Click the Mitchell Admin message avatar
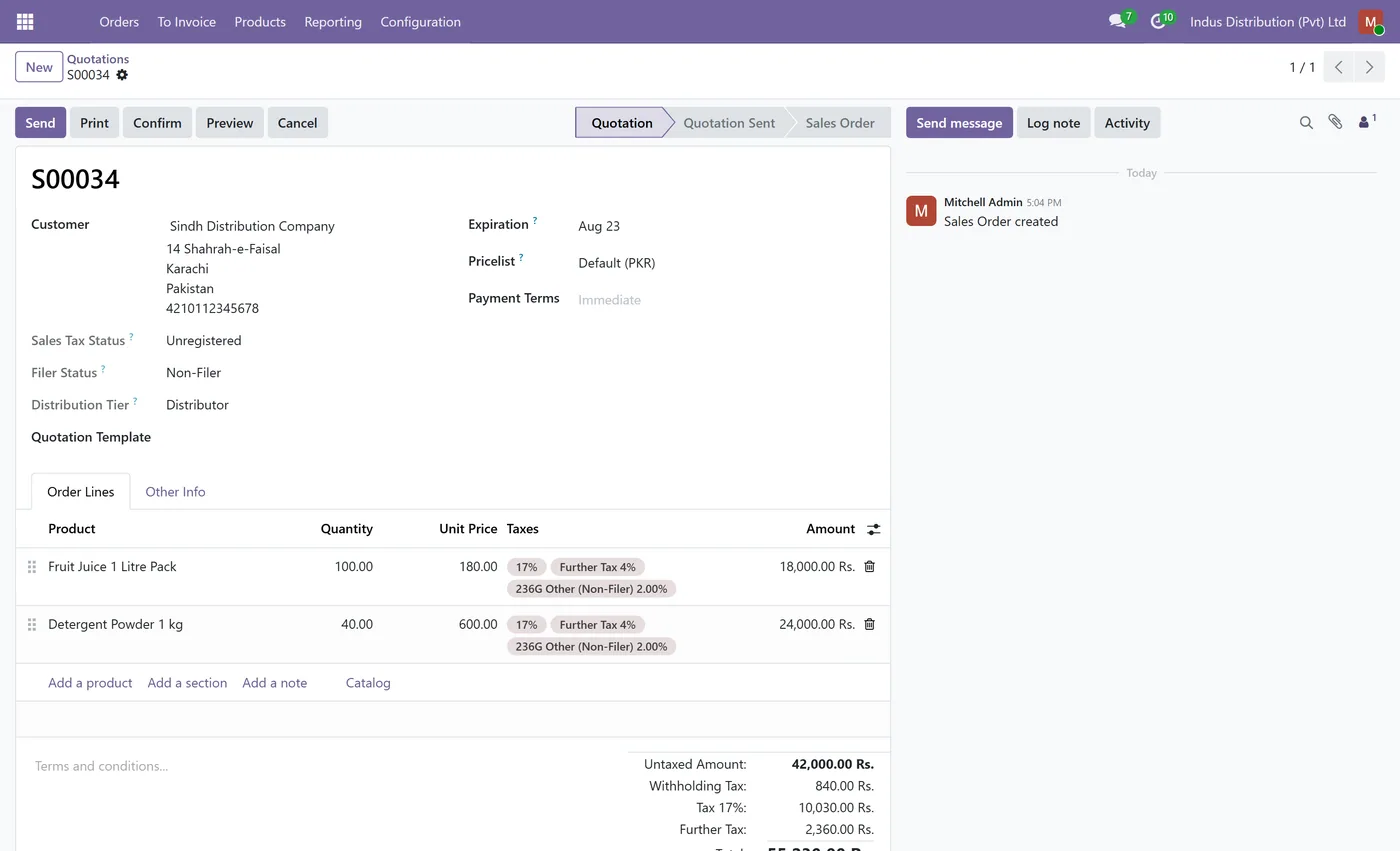This screenshot has width=1400, height=851. 921,211
